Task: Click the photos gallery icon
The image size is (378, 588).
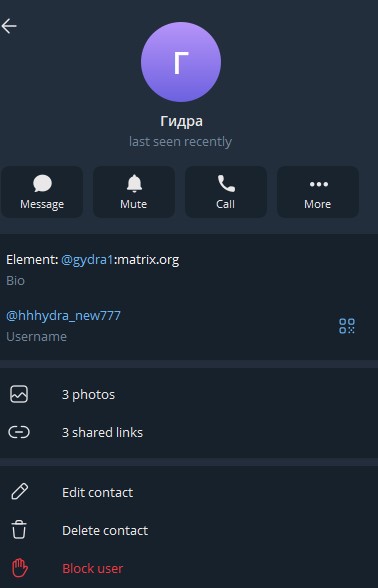Action: click(19, 394)
